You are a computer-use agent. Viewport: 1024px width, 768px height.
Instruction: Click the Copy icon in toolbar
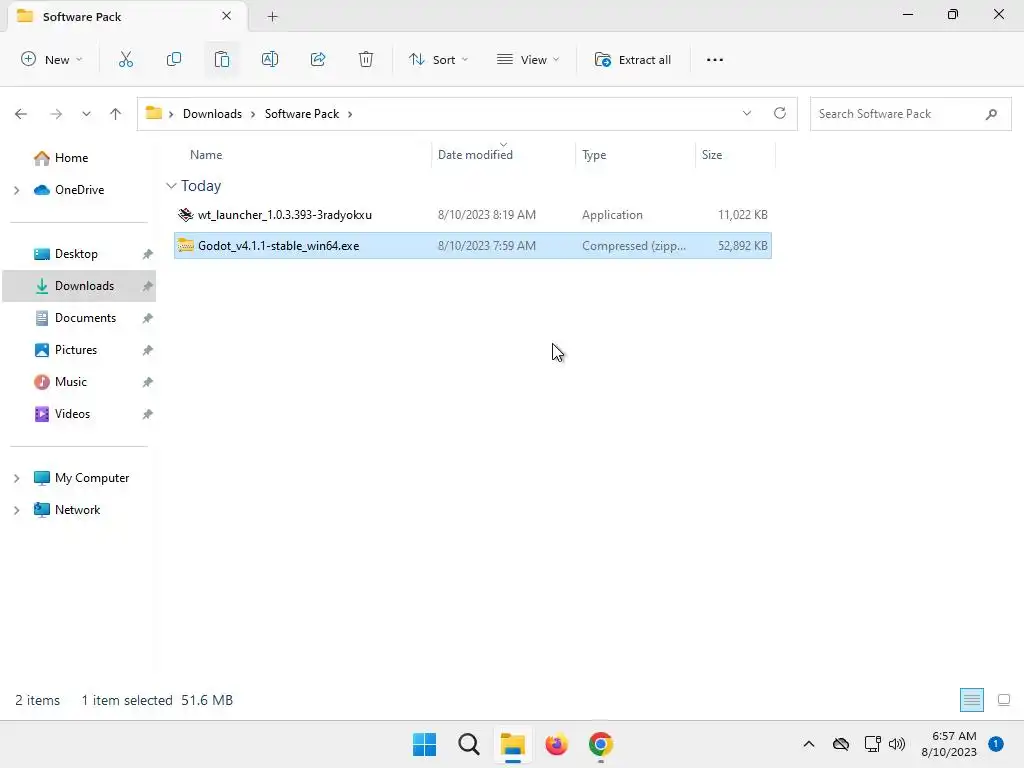coord(174,59)
